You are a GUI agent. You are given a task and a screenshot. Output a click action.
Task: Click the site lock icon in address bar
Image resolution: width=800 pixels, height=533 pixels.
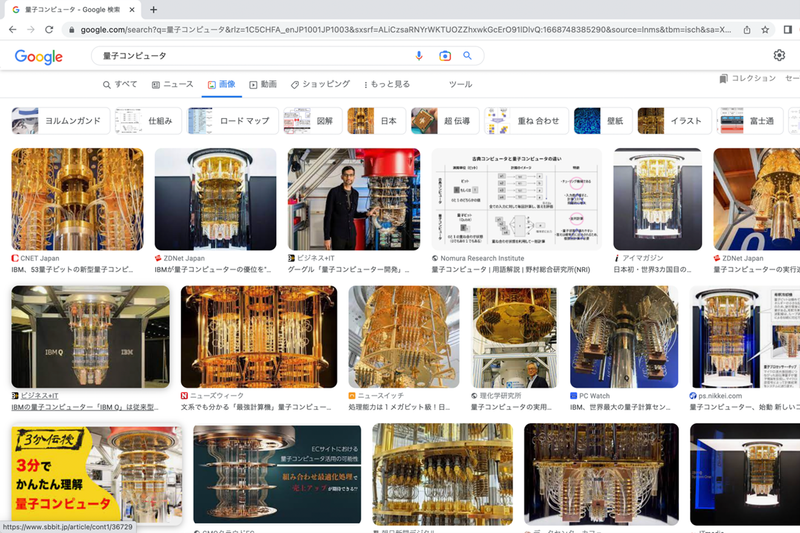[71, 30]
